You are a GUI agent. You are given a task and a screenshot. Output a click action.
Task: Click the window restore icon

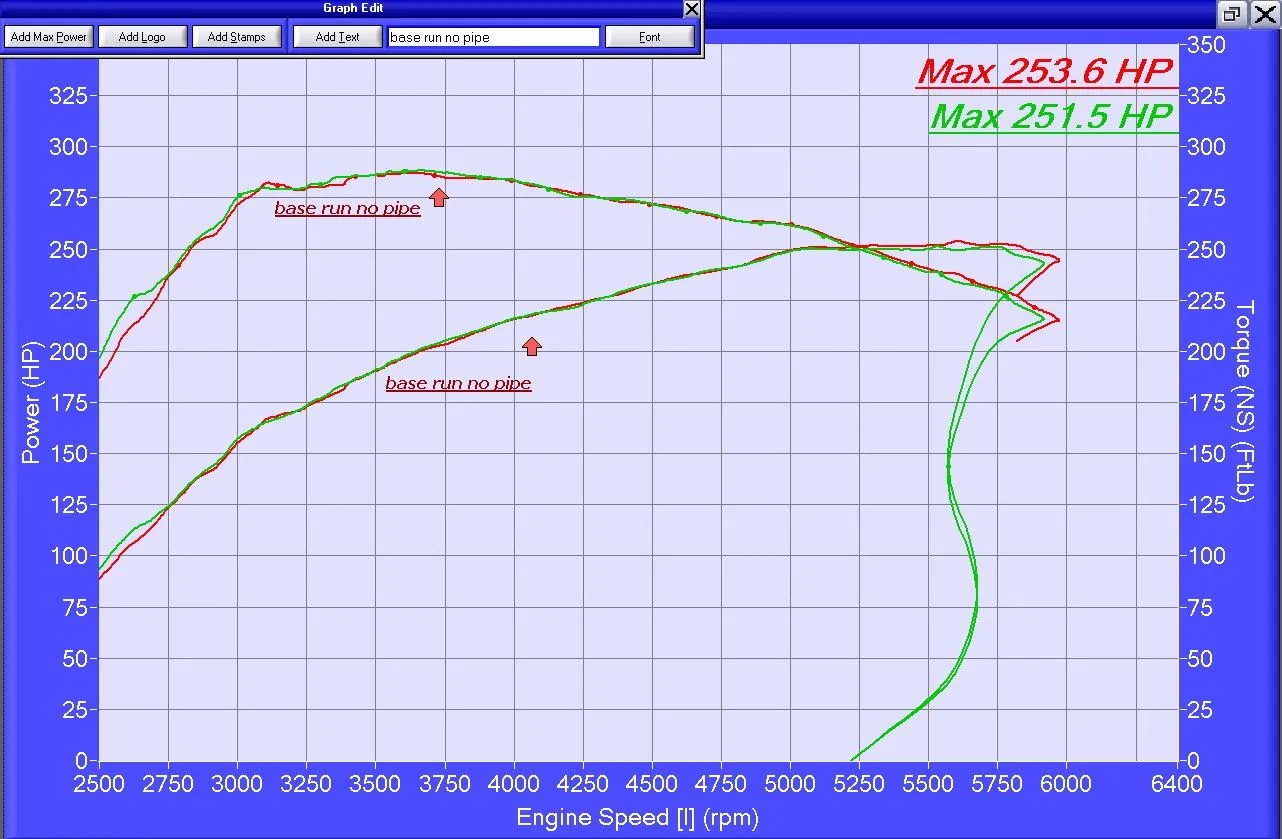coord(1232,14)
